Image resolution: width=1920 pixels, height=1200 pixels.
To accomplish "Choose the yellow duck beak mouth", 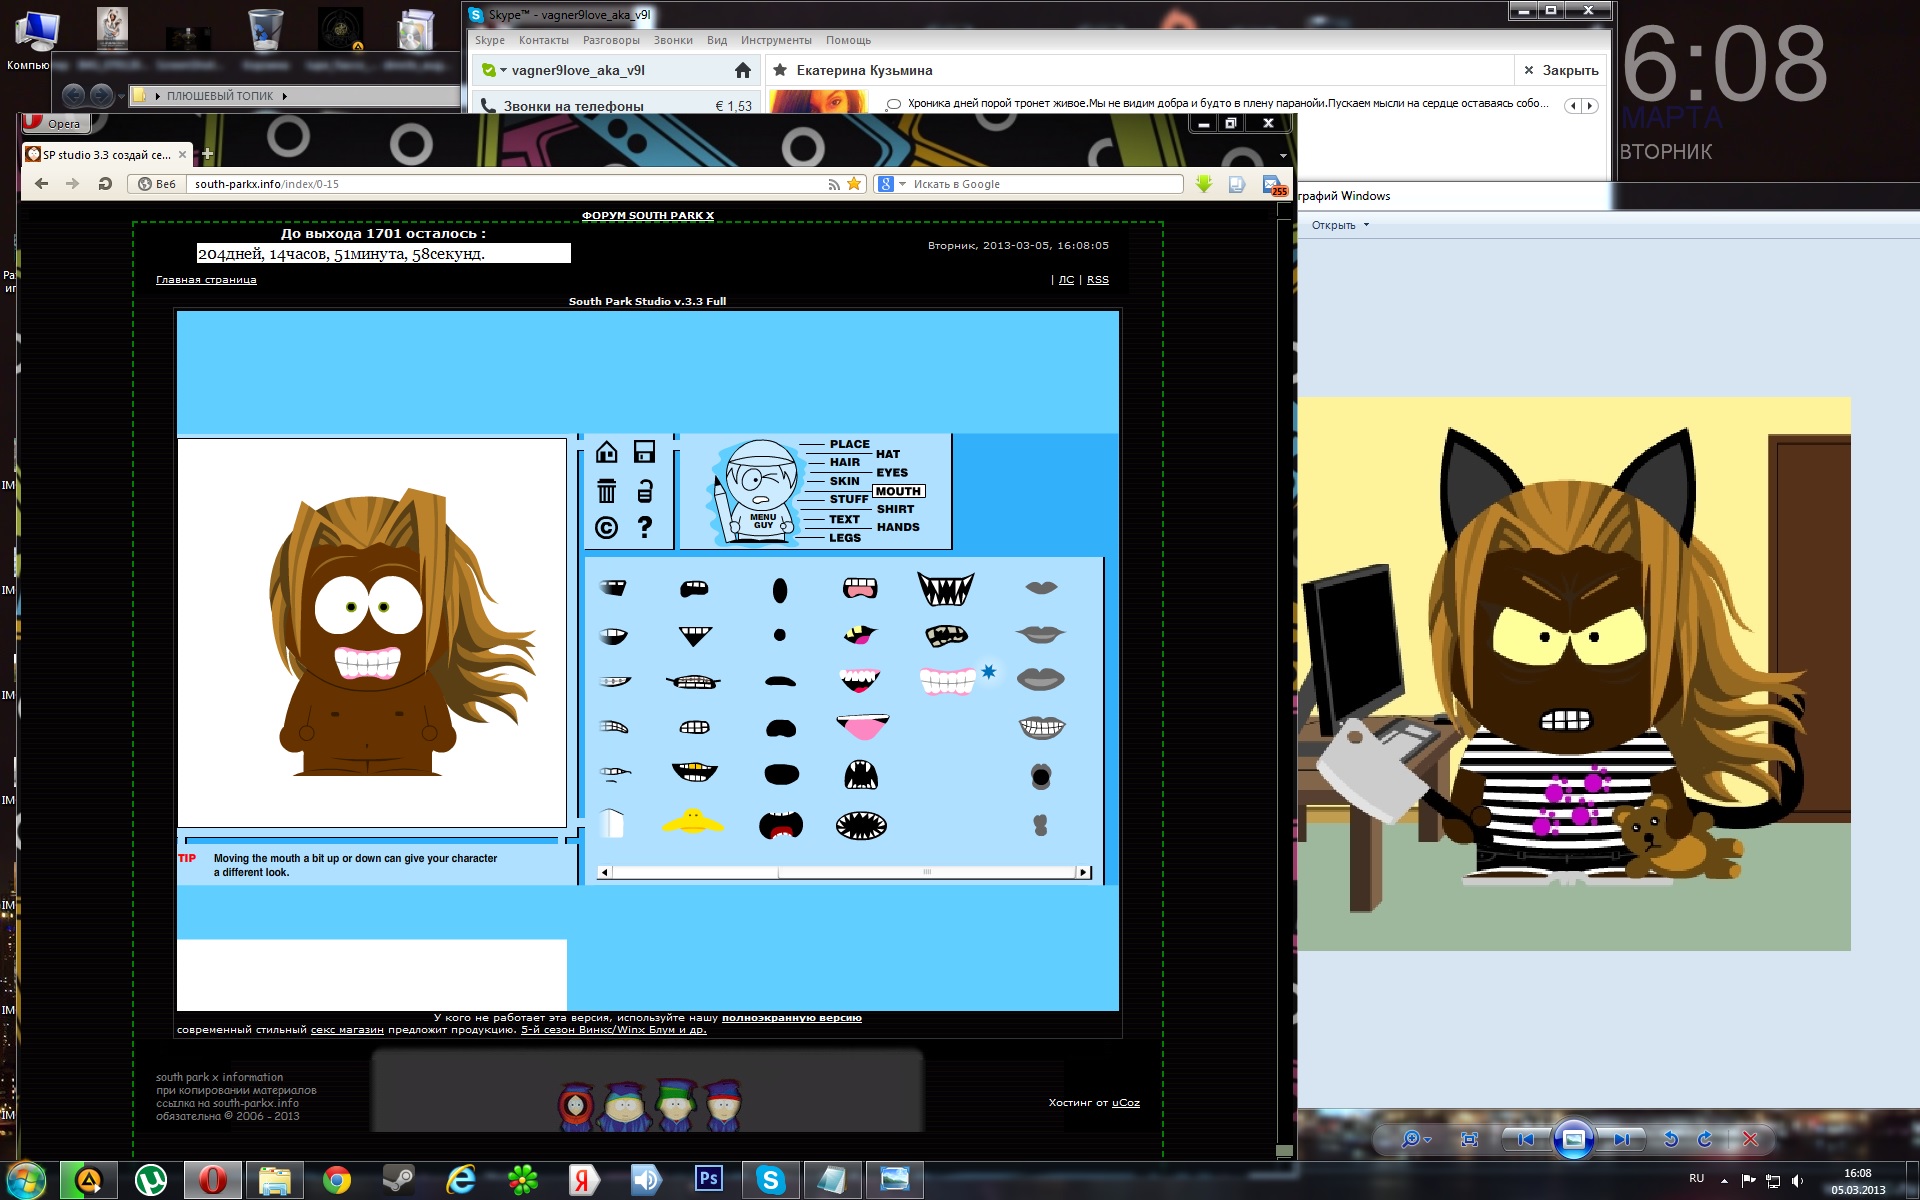I will tap(692, 822).
